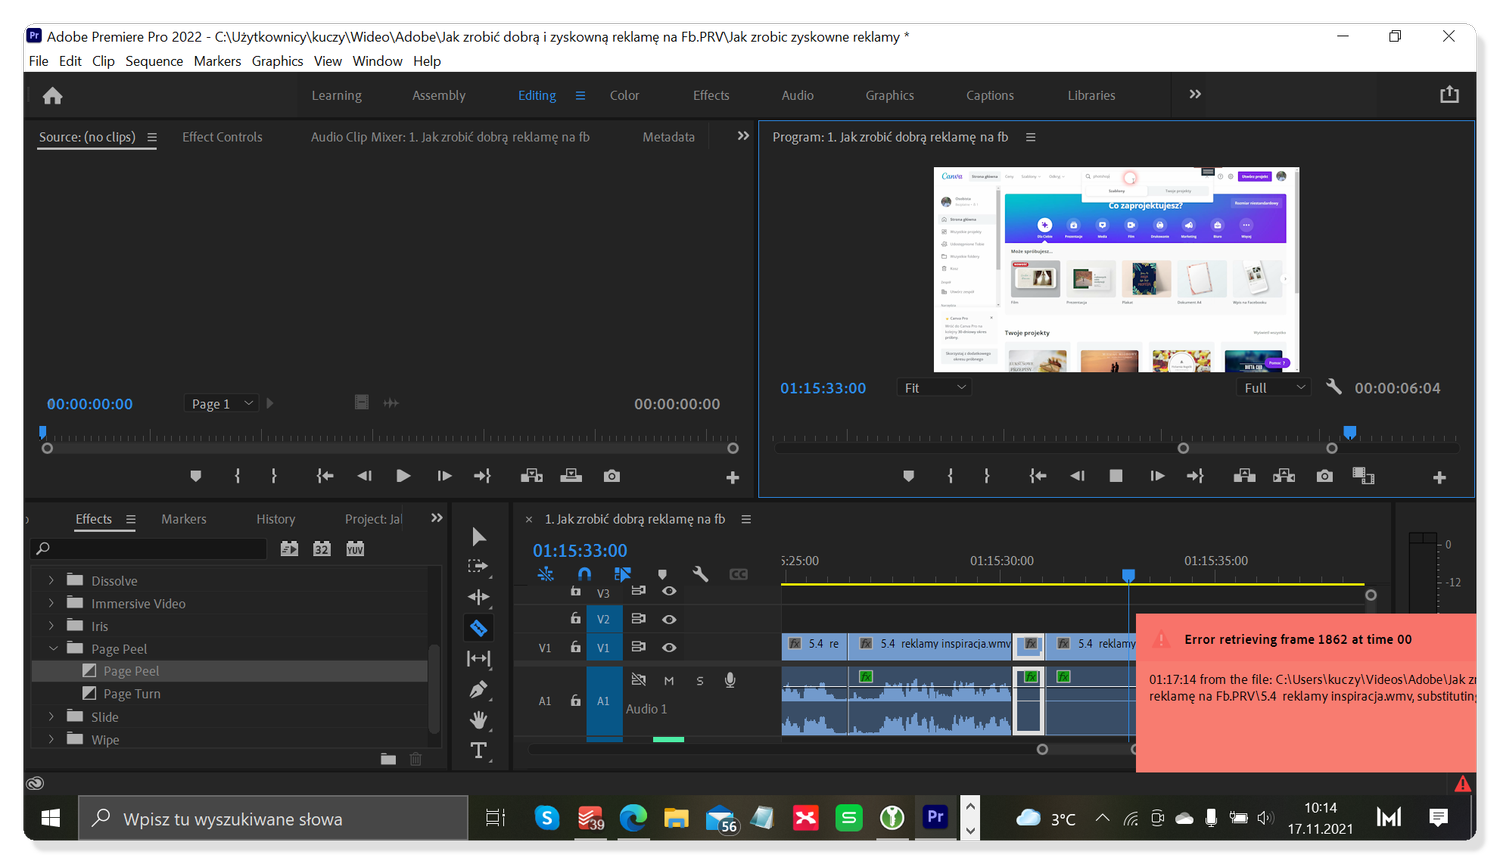The height and width of the screenshot is (864, 1500).
Task: Open the Fit zoom level dropdown
Action: pyautogui.click(x=934, y=387)
